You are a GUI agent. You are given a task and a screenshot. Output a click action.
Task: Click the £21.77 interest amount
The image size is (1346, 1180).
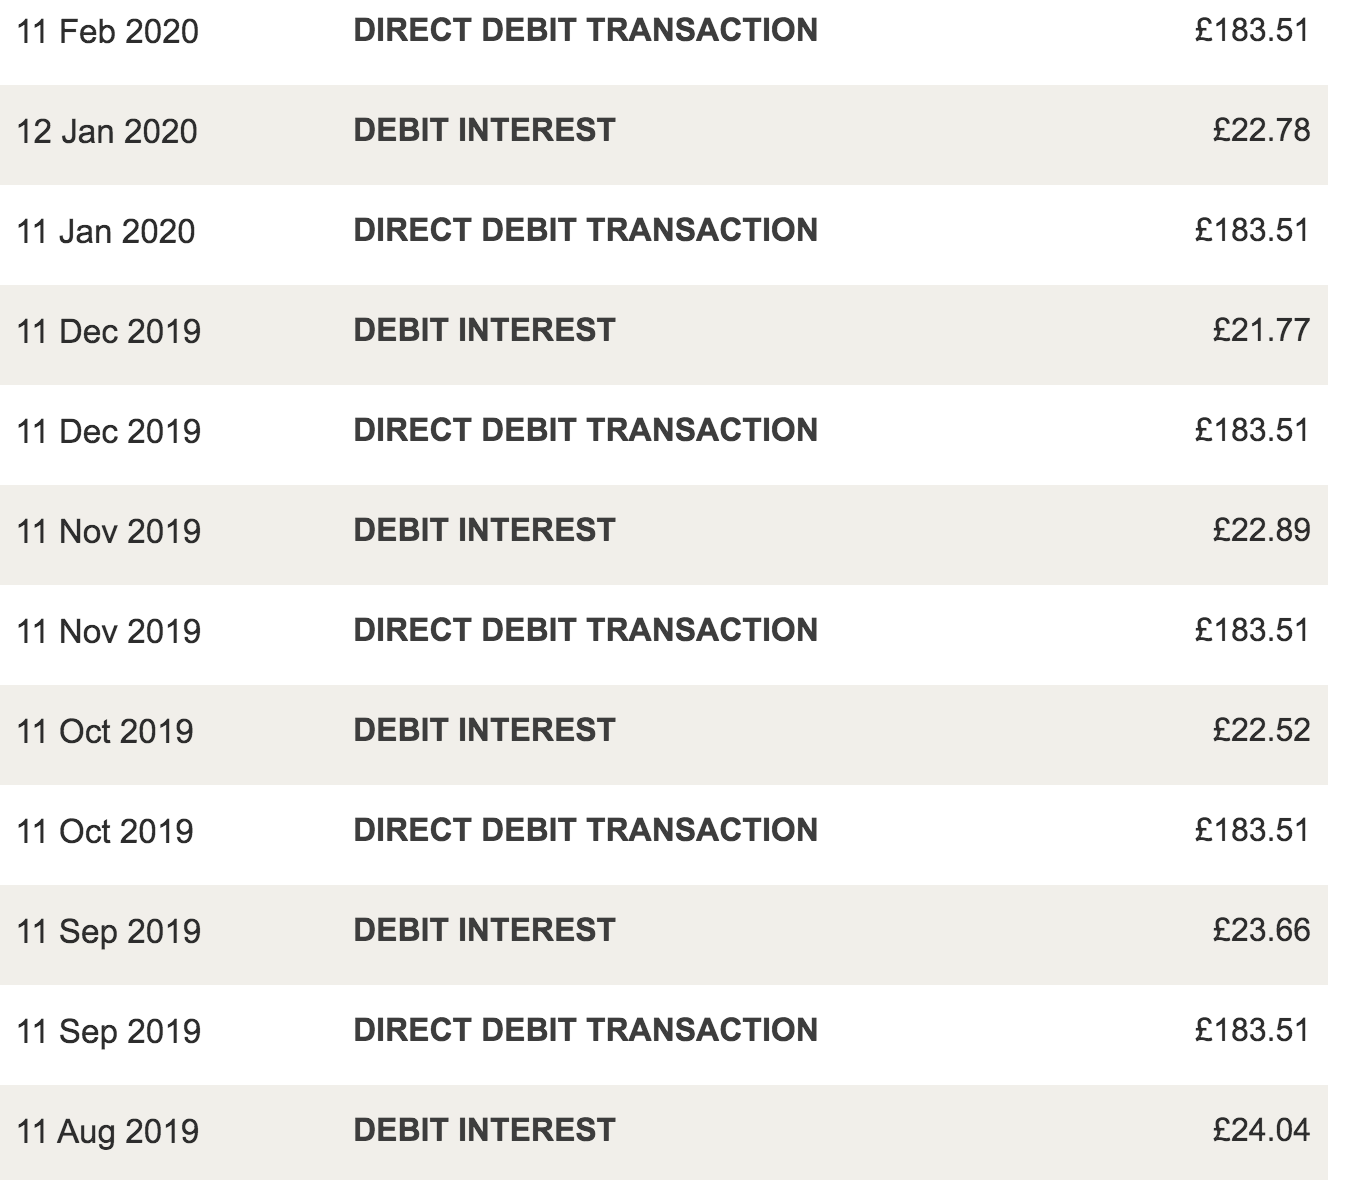tap(1261, 331)
